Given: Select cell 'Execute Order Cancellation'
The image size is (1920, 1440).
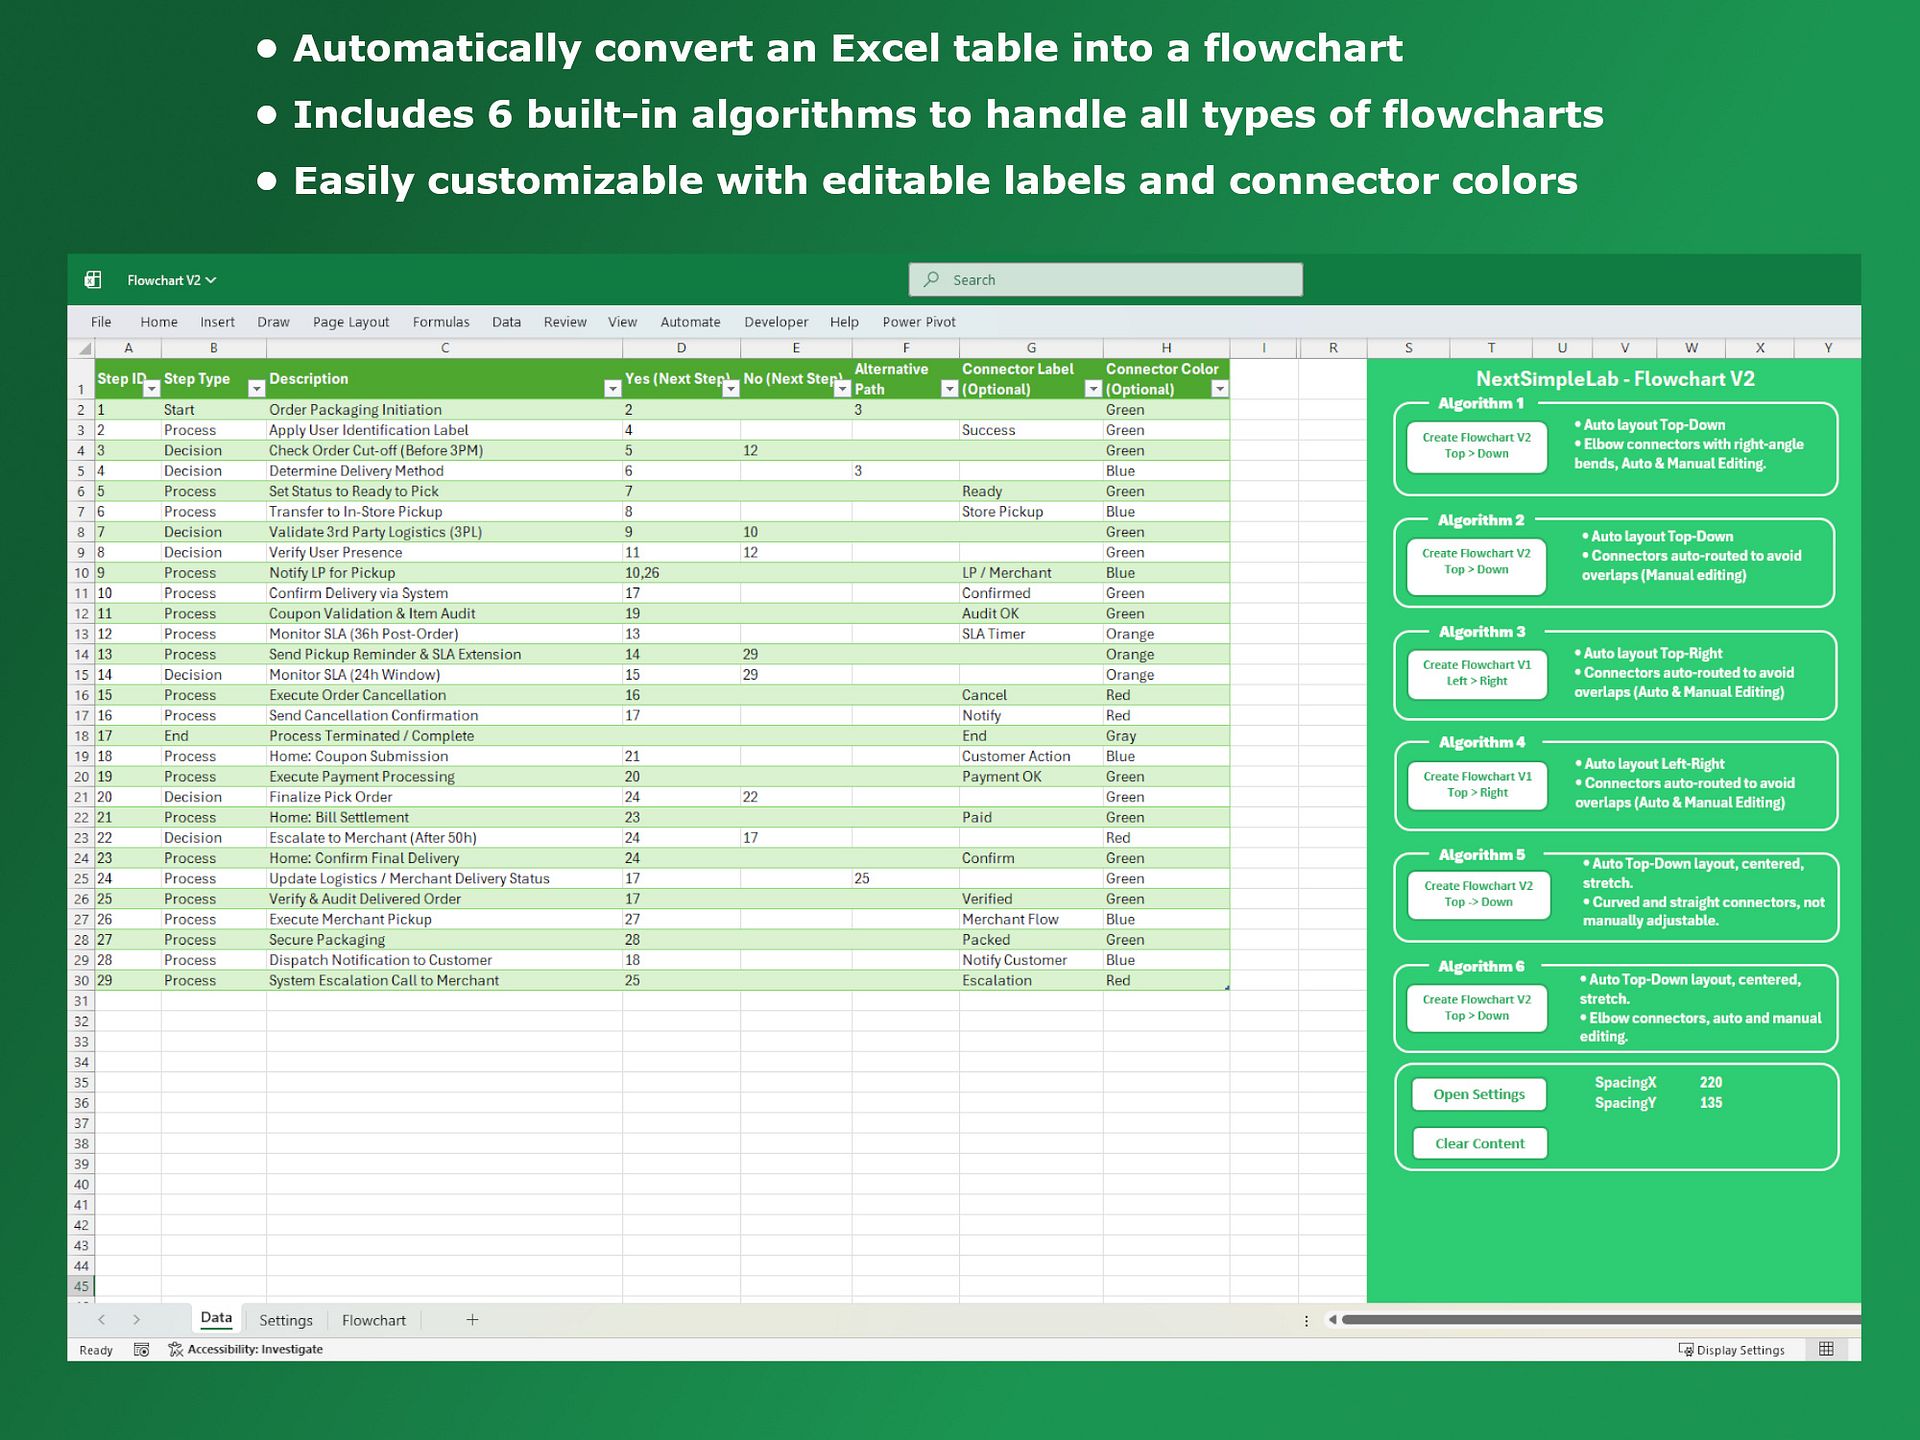Looking at the screenshot, I should [x=444, y=695].
